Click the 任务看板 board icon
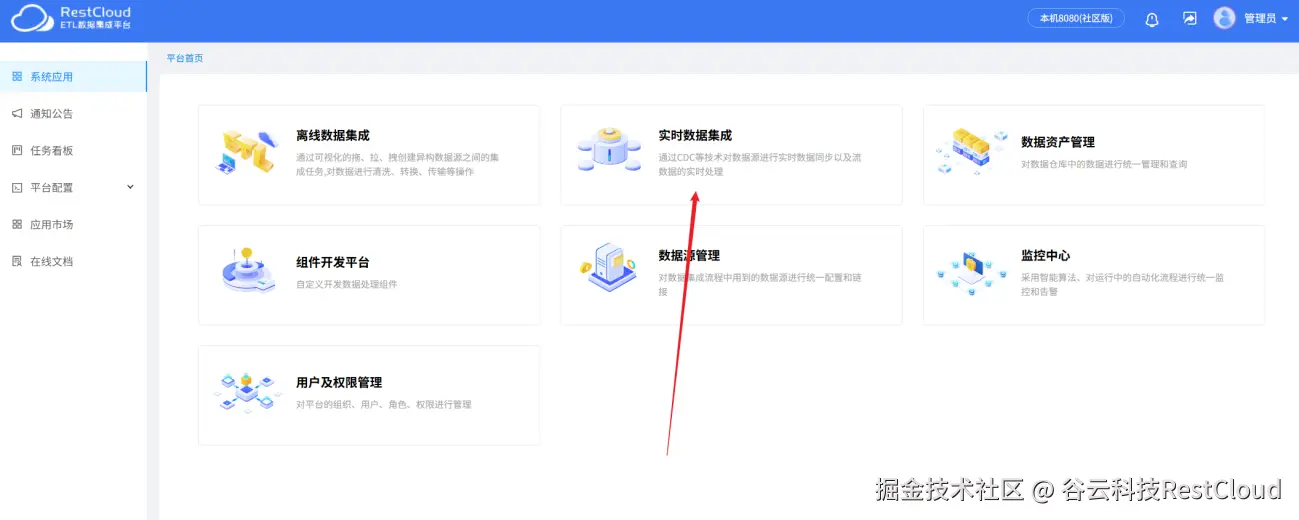Viewport: 1299px width, 520px height. click(x=17, y=151)
